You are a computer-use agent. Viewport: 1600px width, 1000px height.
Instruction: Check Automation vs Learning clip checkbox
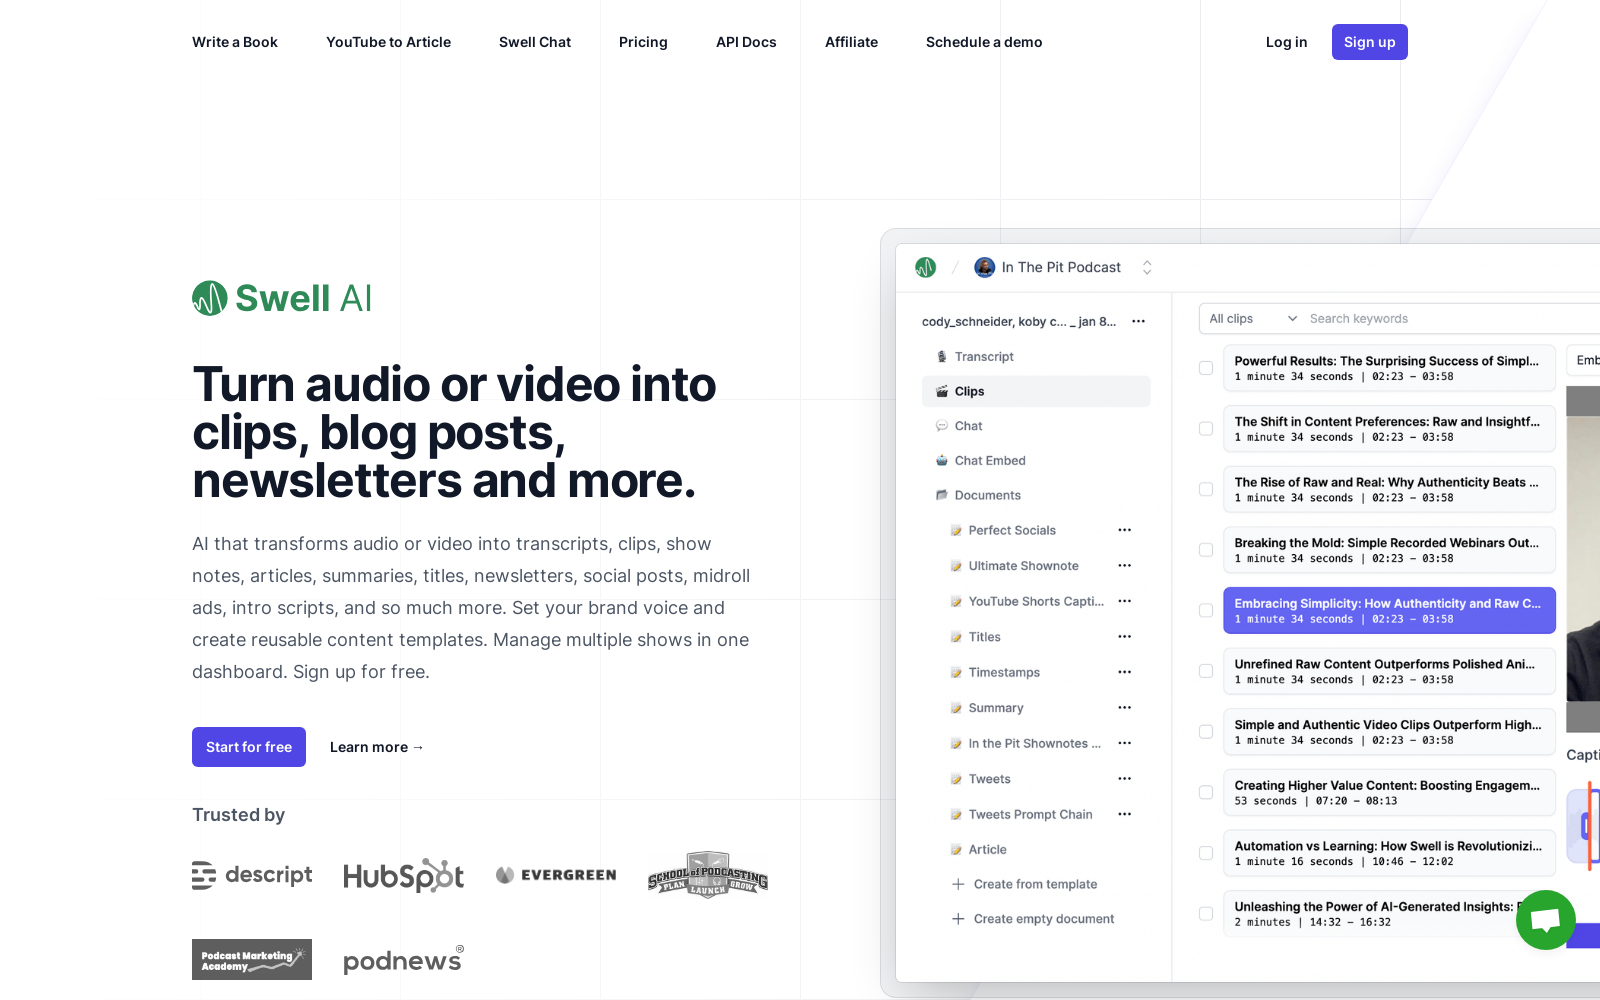click(x=1206, y=853)
